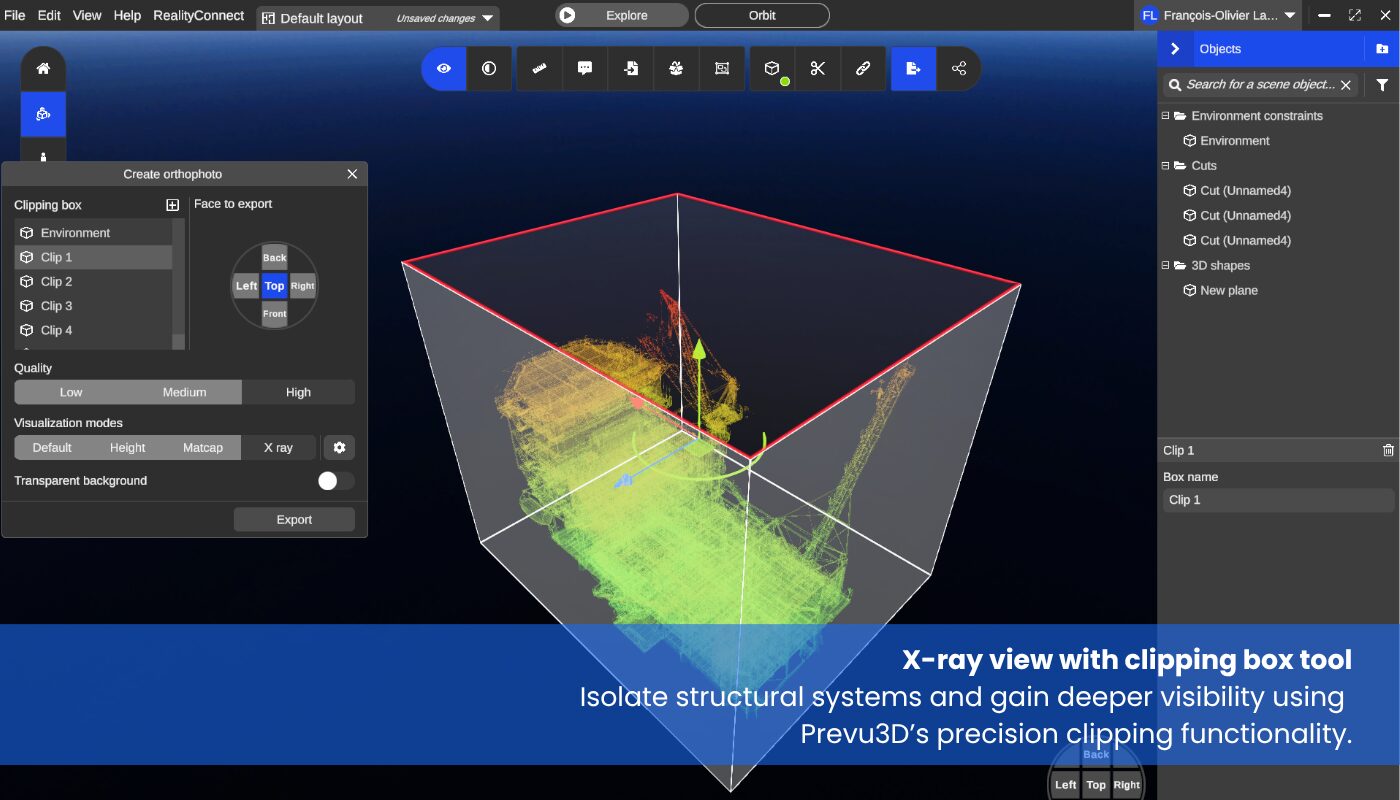Click the highlighted export document icon
Screen dimensions: 1400x800
pos(913,69)
